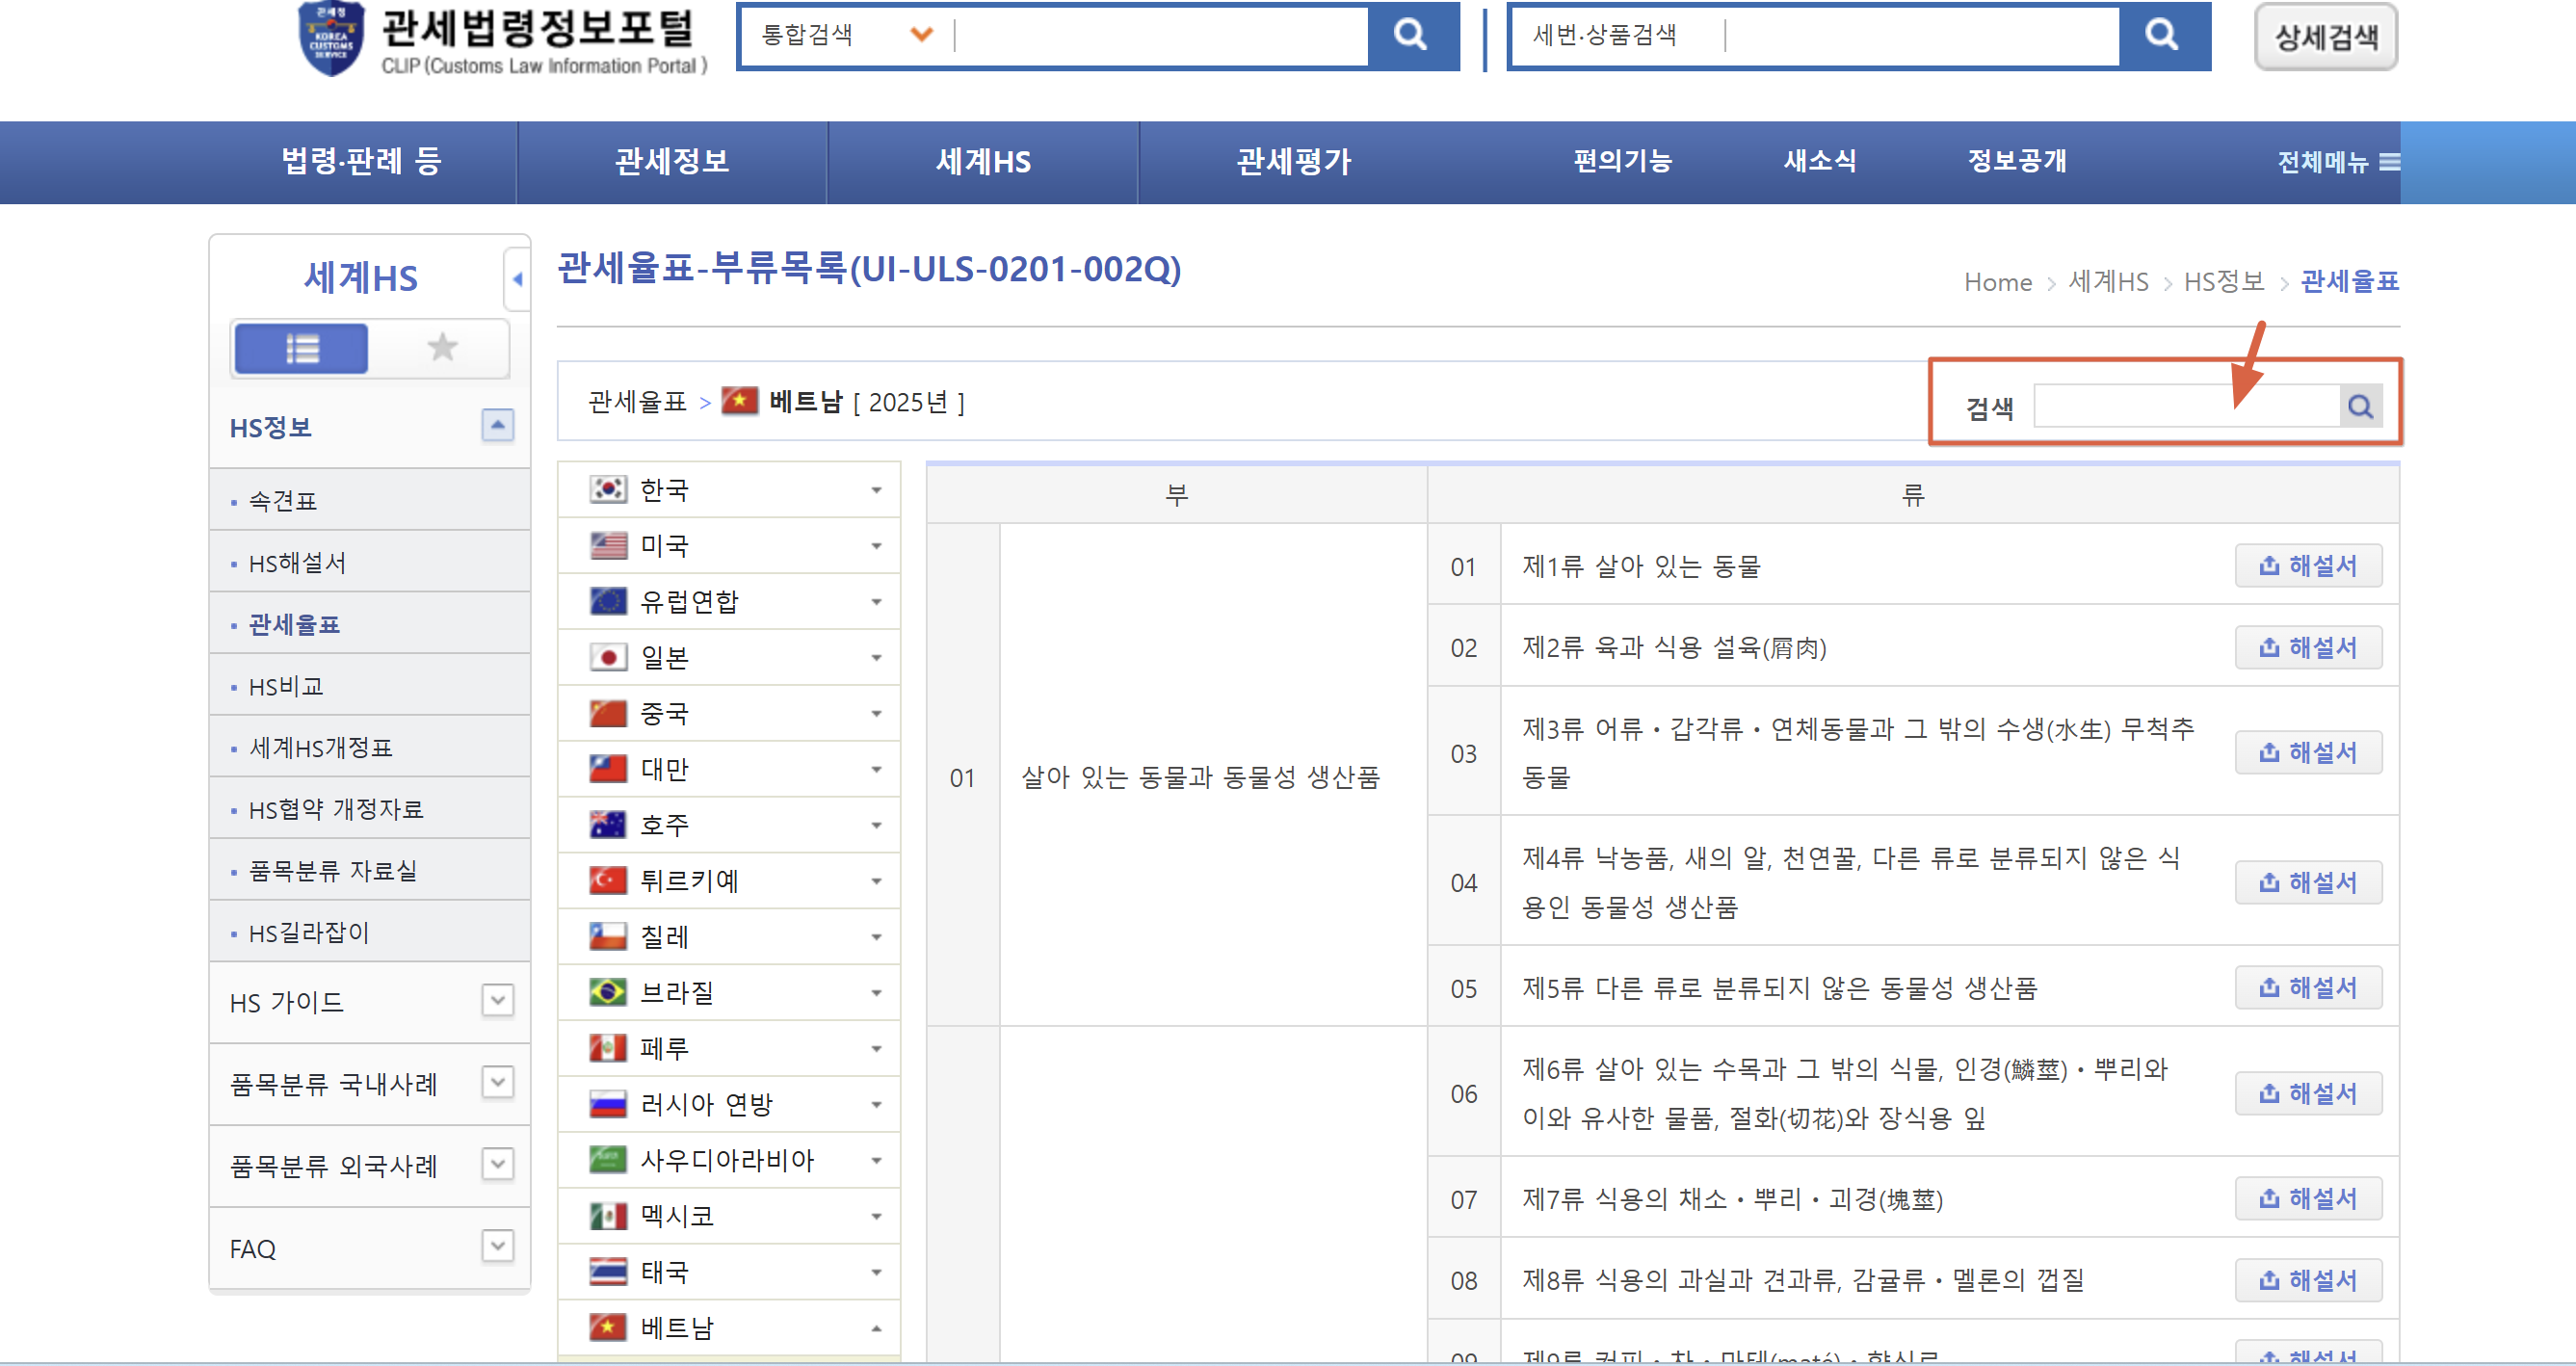Click the tariff table search magnifier icon

(x=2360, y=406)
